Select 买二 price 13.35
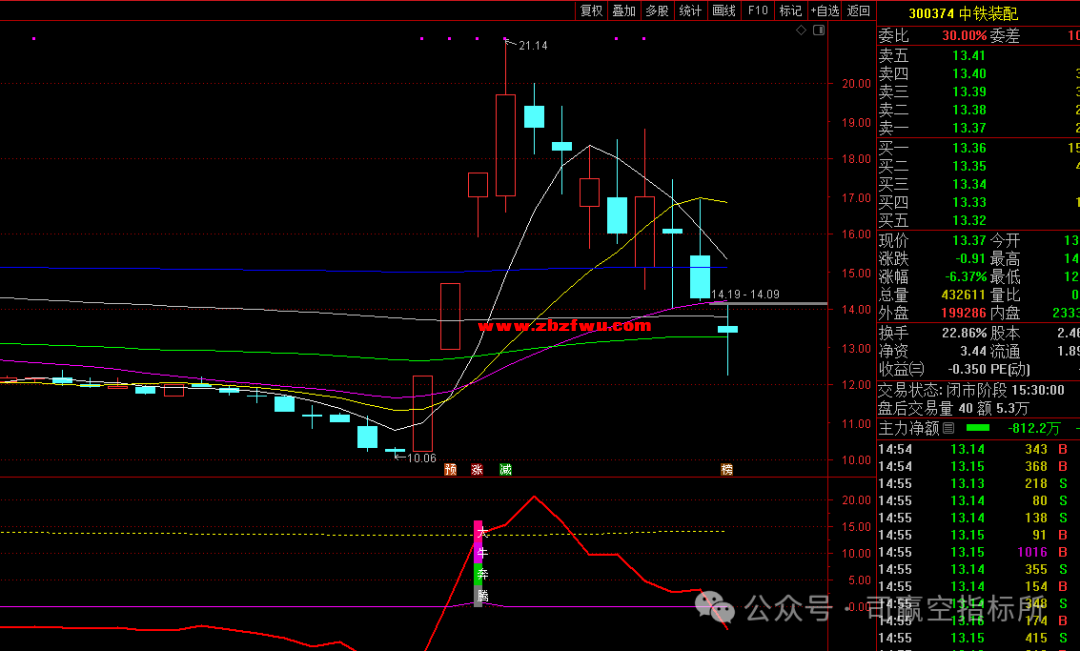Viewport: 1080px width, 651px height. [x=969, y=166]
